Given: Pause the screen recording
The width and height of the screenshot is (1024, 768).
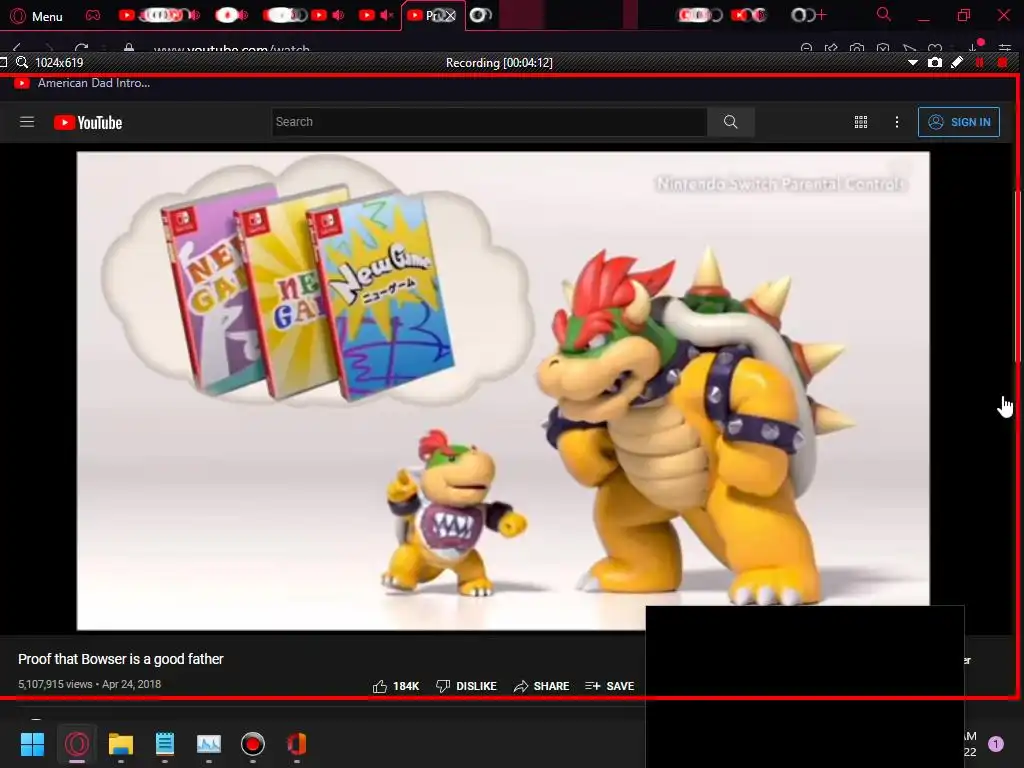Looking at the screenshot, I should 979,63.
